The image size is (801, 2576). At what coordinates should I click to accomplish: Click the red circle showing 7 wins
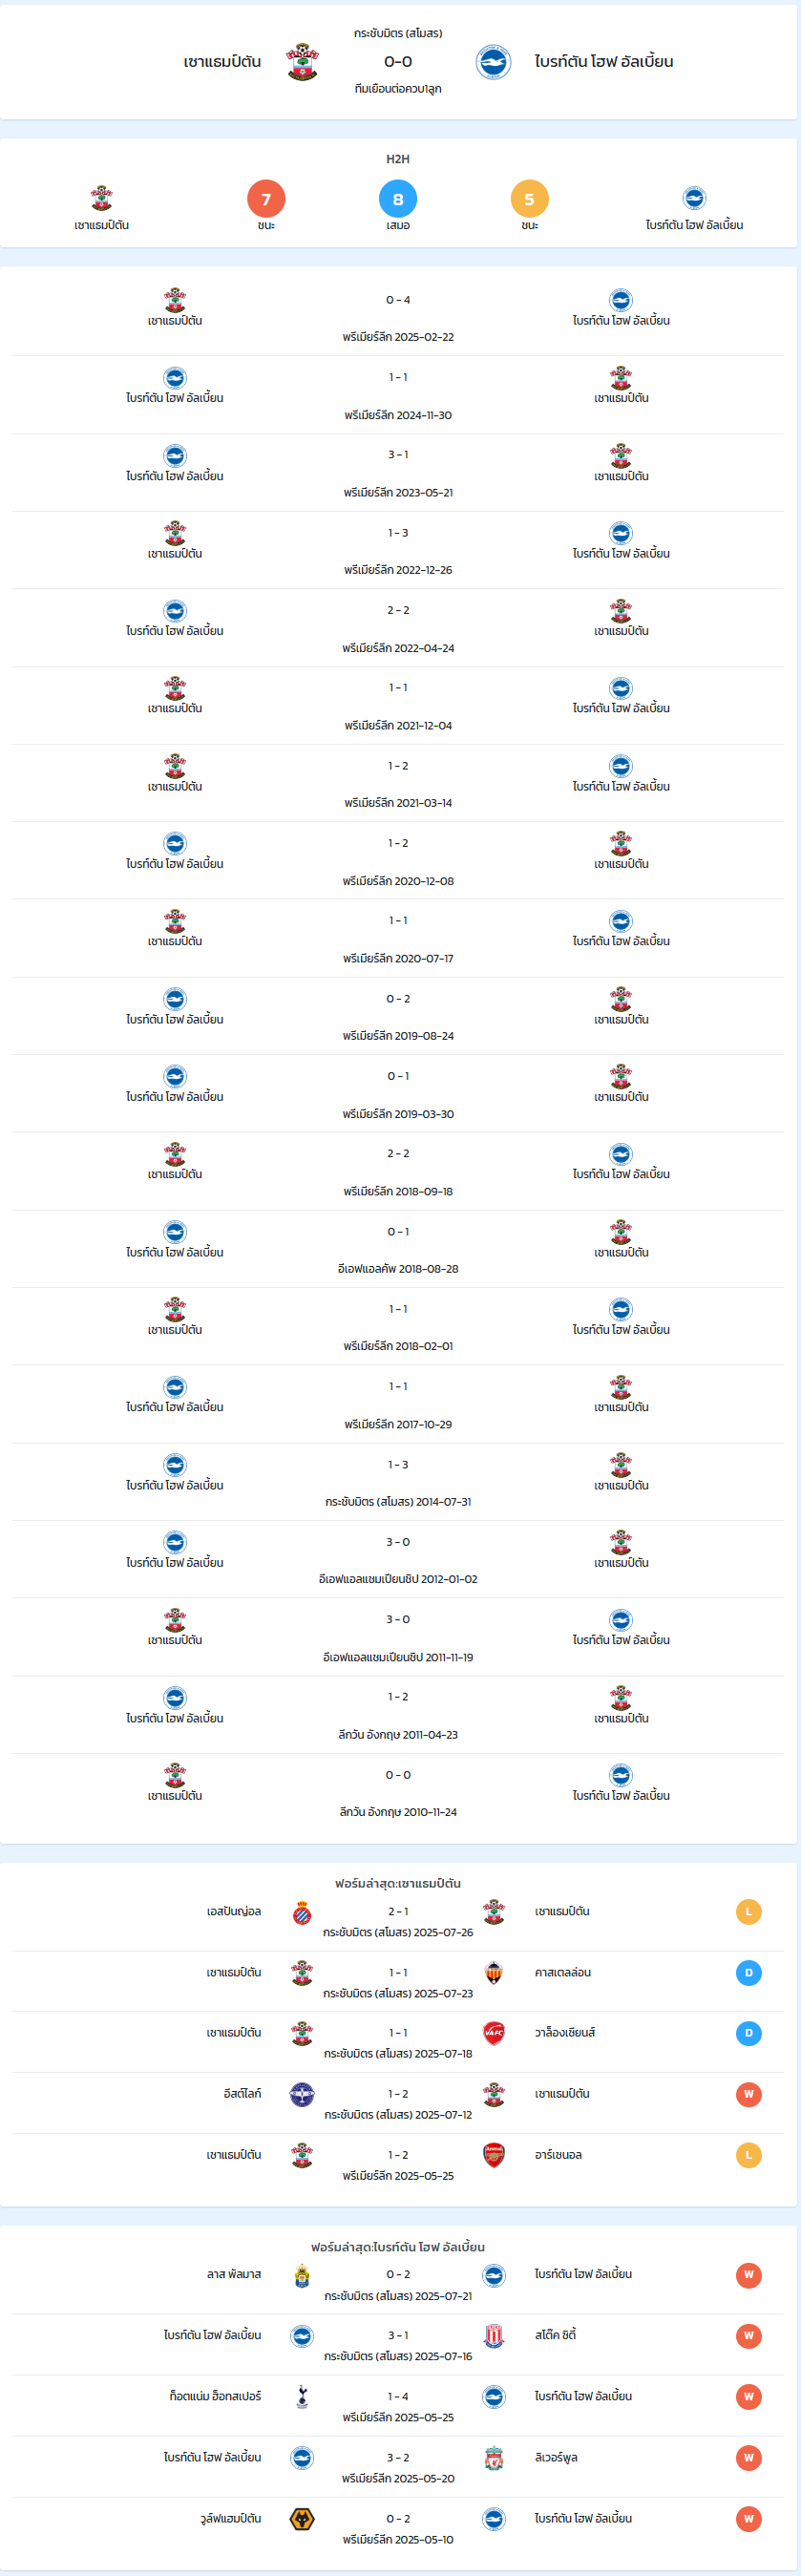point(266,199)
